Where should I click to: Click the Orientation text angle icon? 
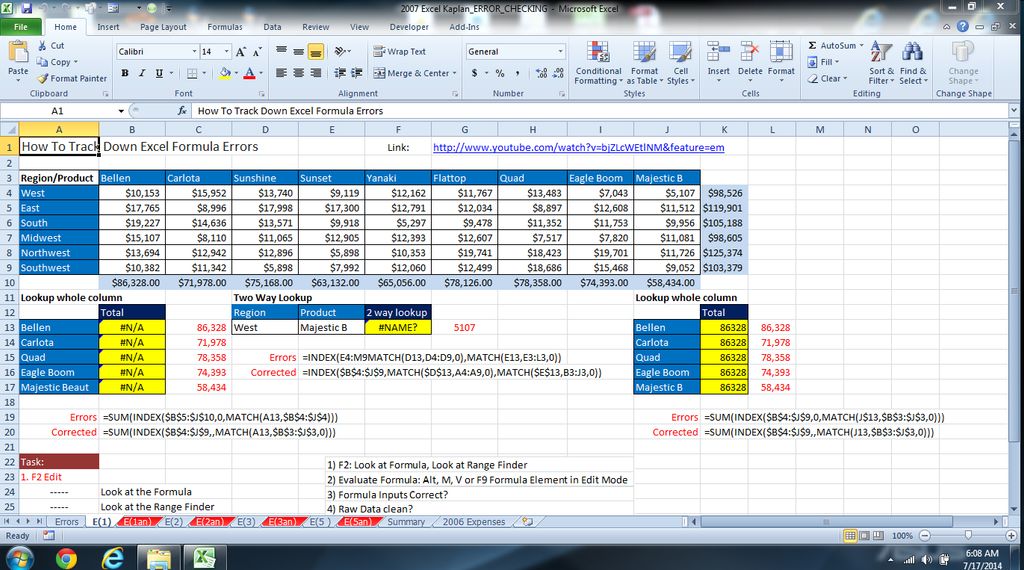(340, 52)
